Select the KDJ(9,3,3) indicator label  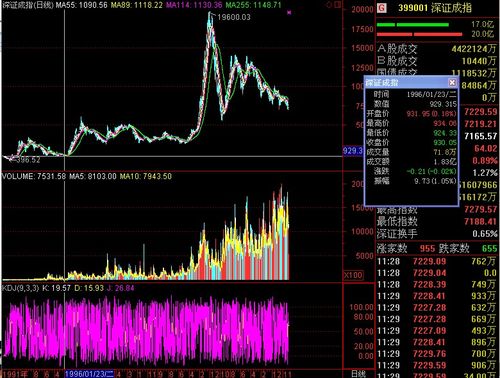tap(20, 288)
